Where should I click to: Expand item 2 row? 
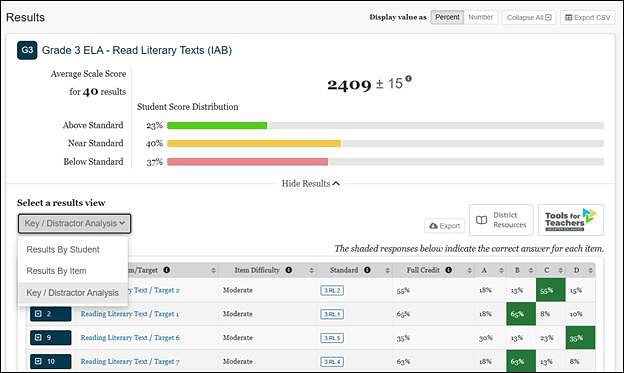pyautogui.click(x=51, y=314)
